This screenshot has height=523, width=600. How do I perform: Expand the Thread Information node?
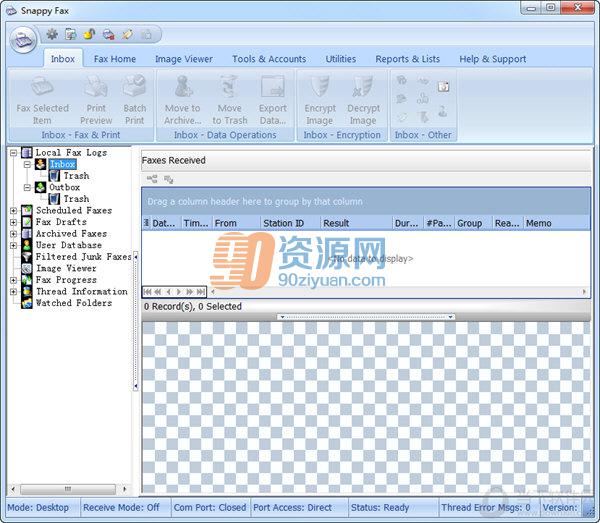tap(13, 291)
